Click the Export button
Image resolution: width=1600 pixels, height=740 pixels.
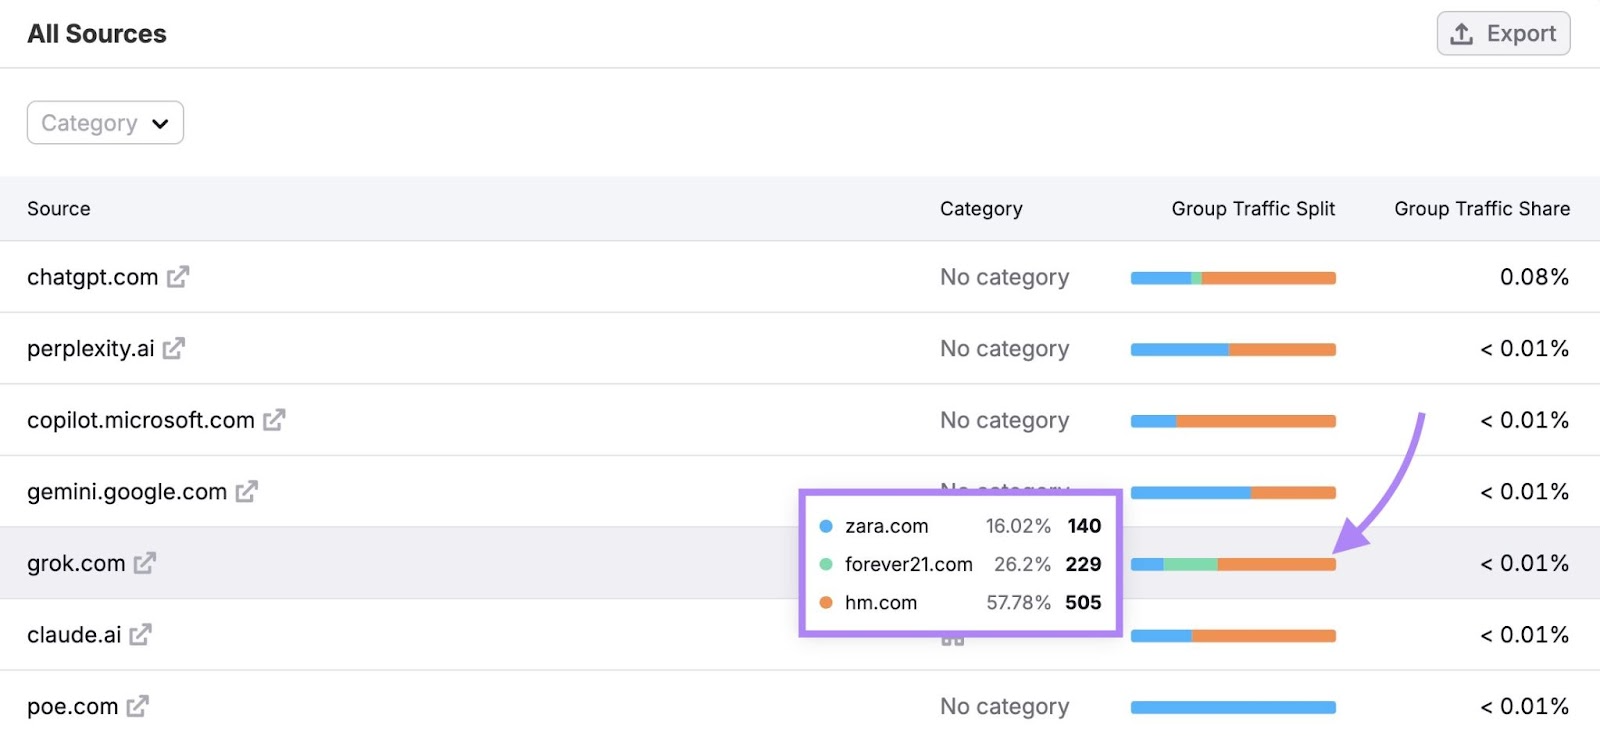[1503, 34]
